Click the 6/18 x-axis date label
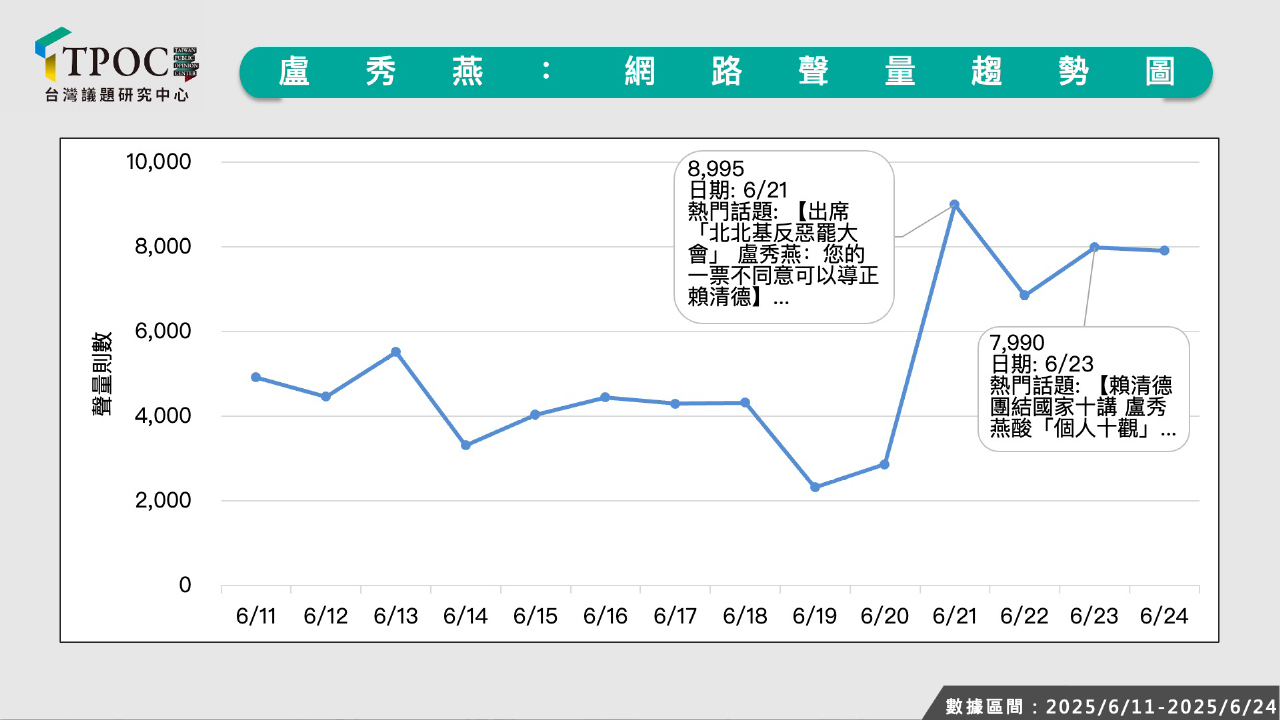Viewport: 1280px width, 720px height. [x=745, y=616]
